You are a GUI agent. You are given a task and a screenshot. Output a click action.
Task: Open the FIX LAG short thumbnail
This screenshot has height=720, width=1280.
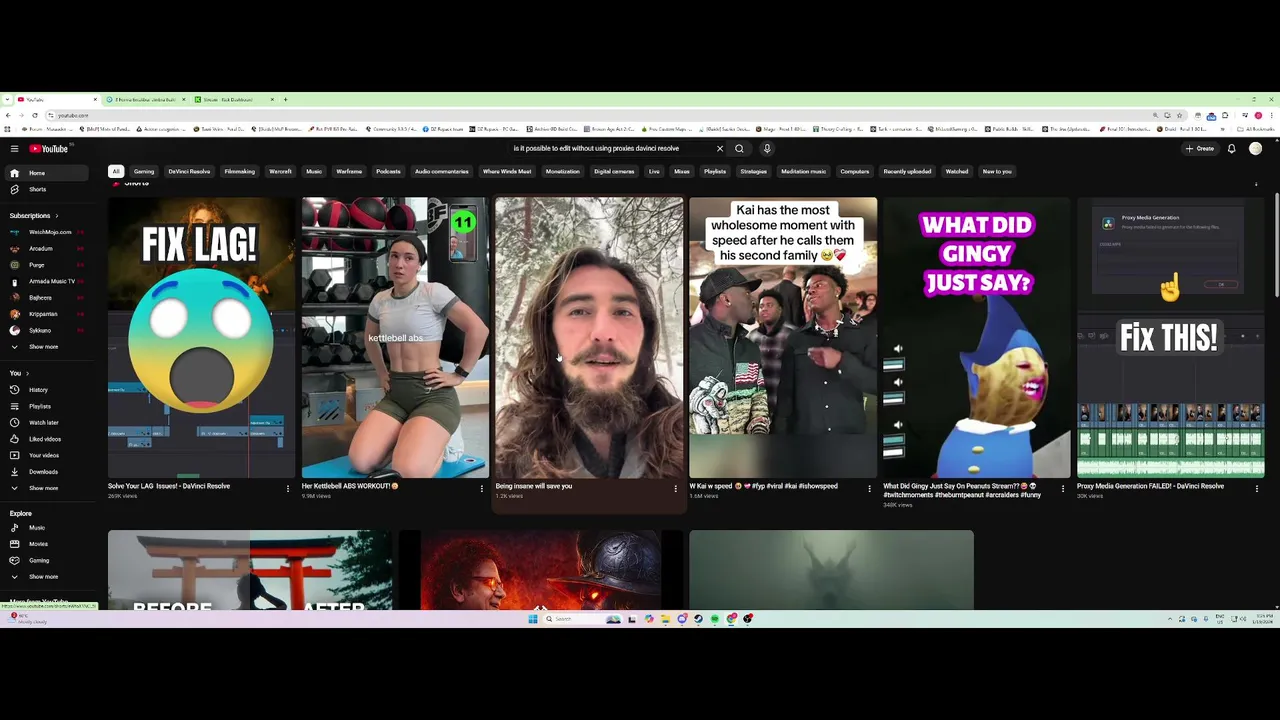point(201,338)
